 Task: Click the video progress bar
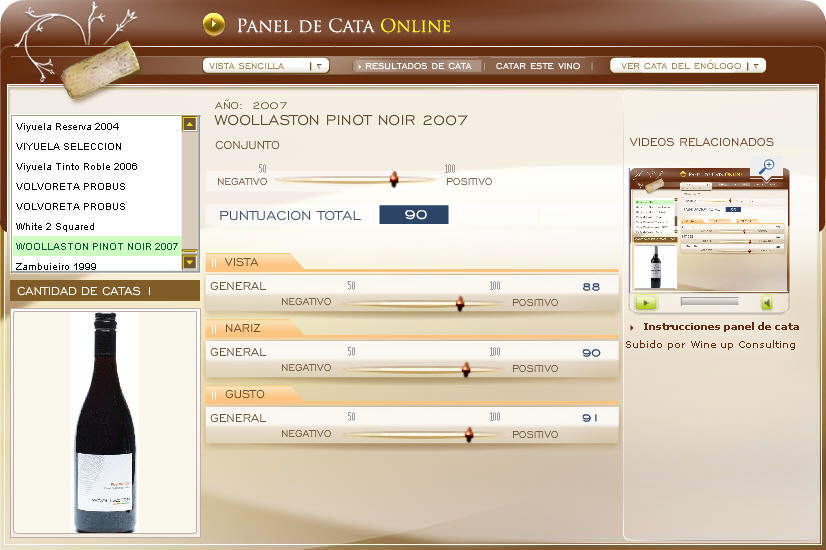point(709,302)
